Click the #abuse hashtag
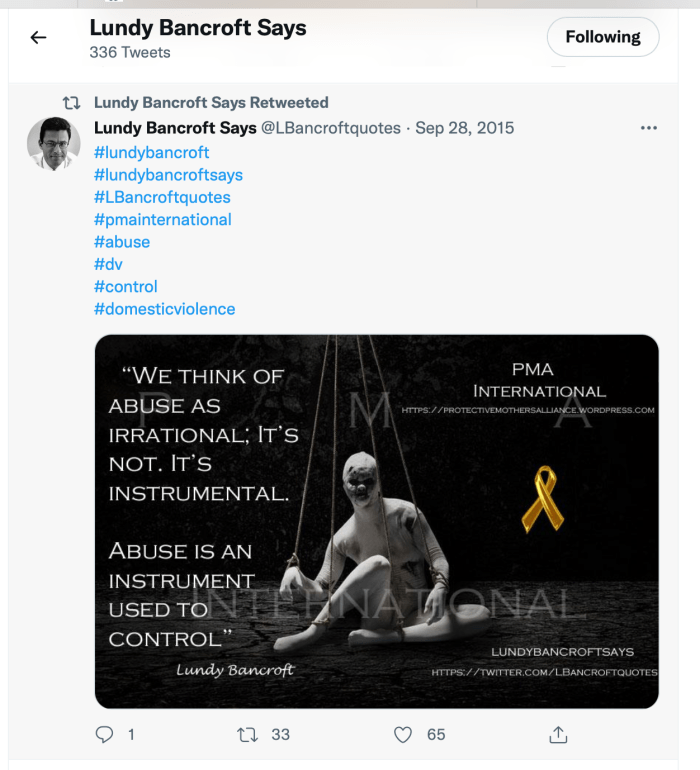This screenshot has width=700, height=770. tap(122, 242)
